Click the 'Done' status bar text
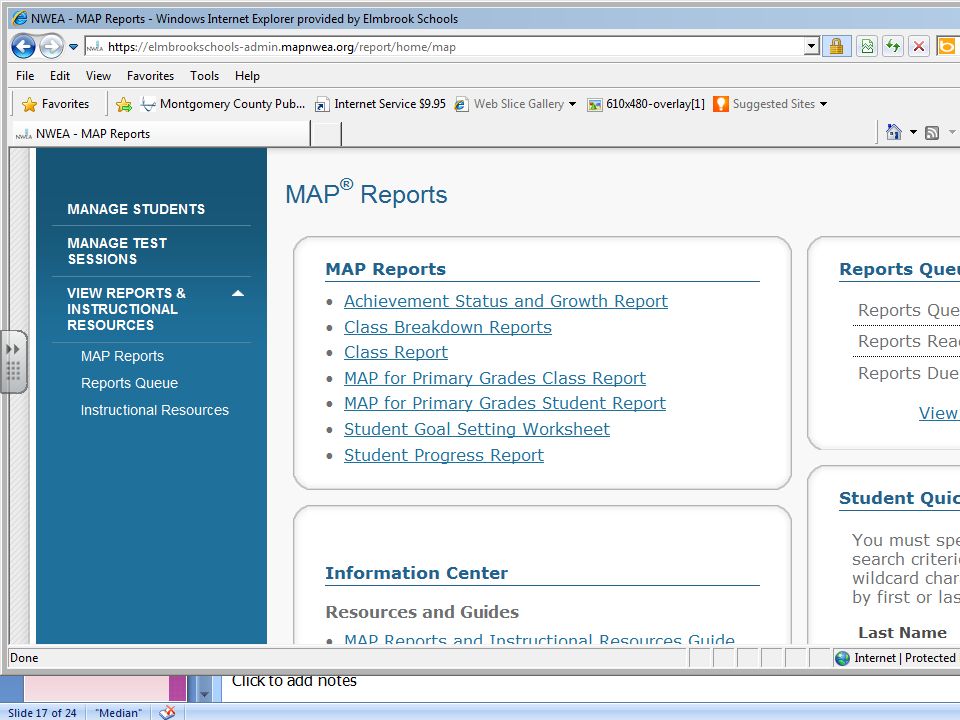 [24, 658]
